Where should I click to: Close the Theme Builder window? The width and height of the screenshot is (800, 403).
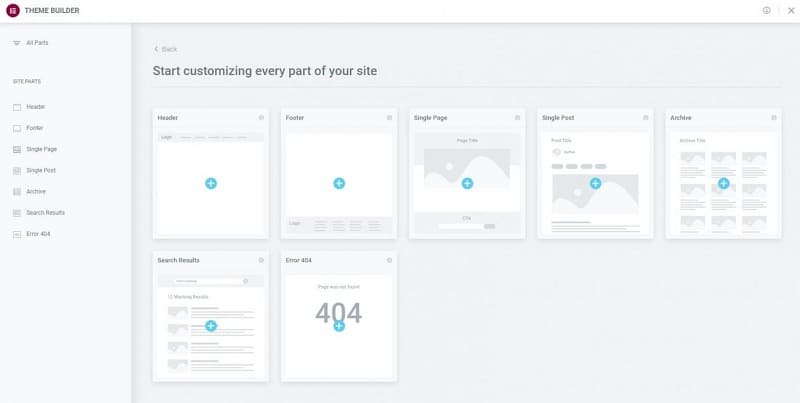(790, 10)
